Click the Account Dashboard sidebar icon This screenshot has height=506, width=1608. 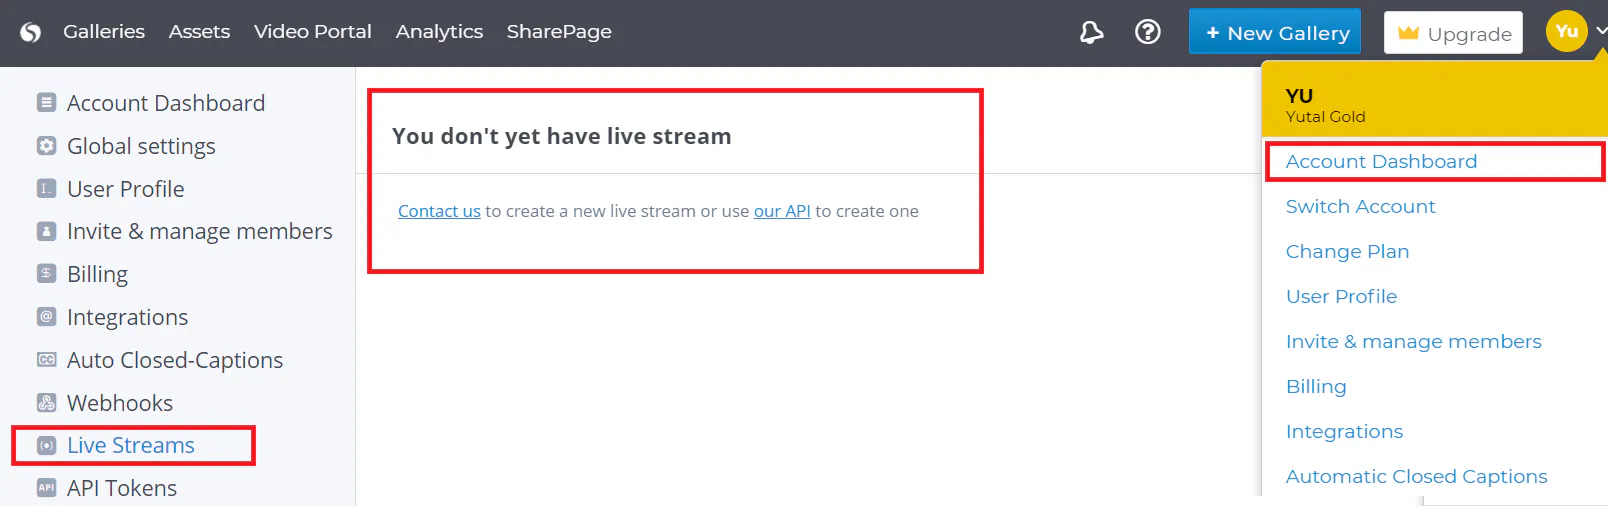point(46,102)
